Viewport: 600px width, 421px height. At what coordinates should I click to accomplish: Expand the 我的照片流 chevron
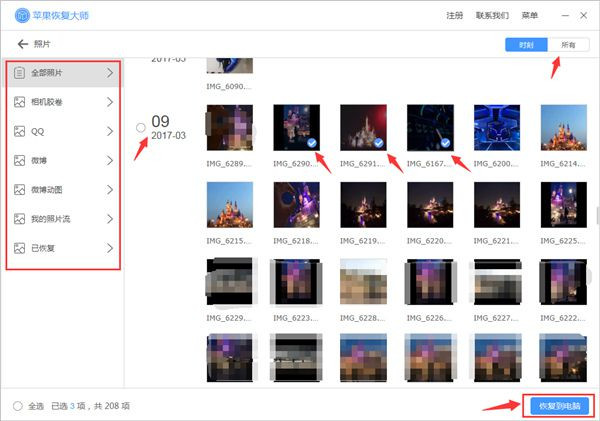[x=109, y=218]
